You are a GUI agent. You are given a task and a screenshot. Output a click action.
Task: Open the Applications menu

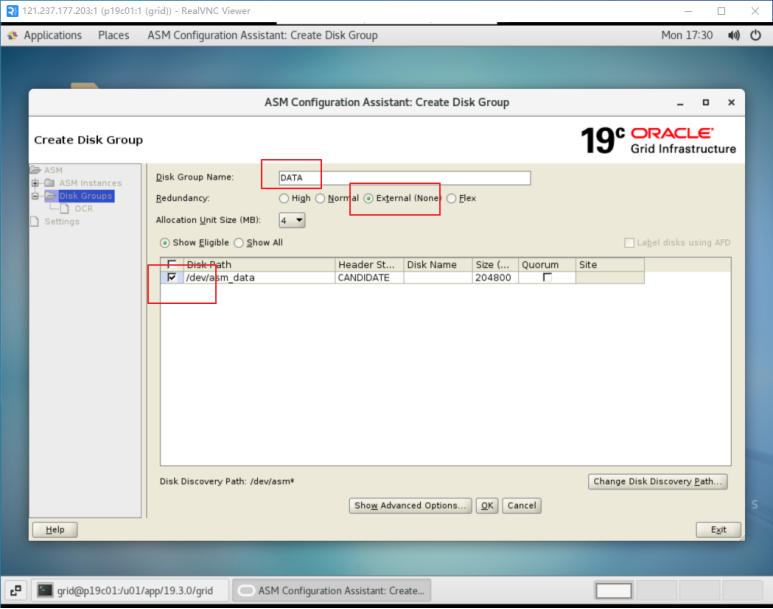pos(53,36)
